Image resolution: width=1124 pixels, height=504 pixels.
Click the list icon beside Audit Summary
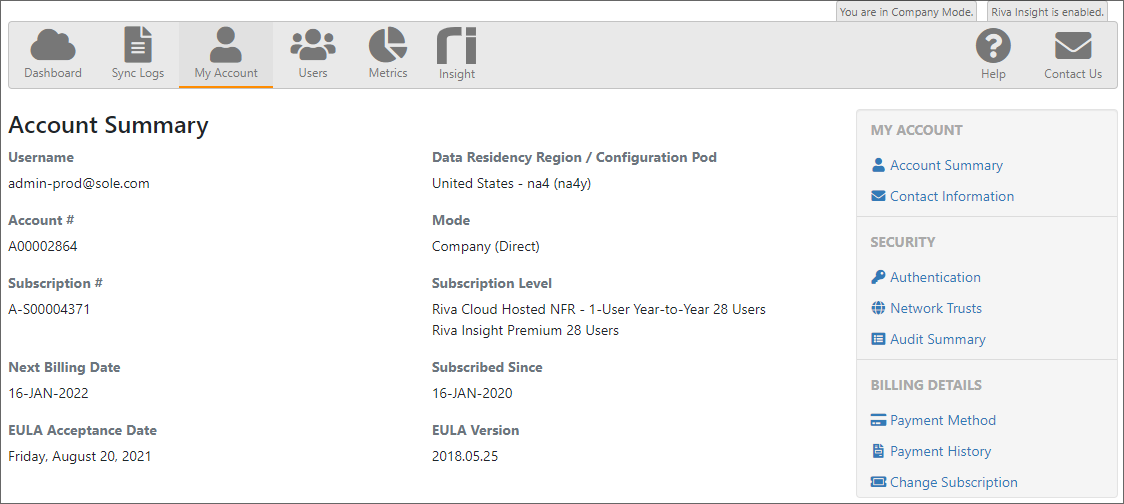point(878,339)
